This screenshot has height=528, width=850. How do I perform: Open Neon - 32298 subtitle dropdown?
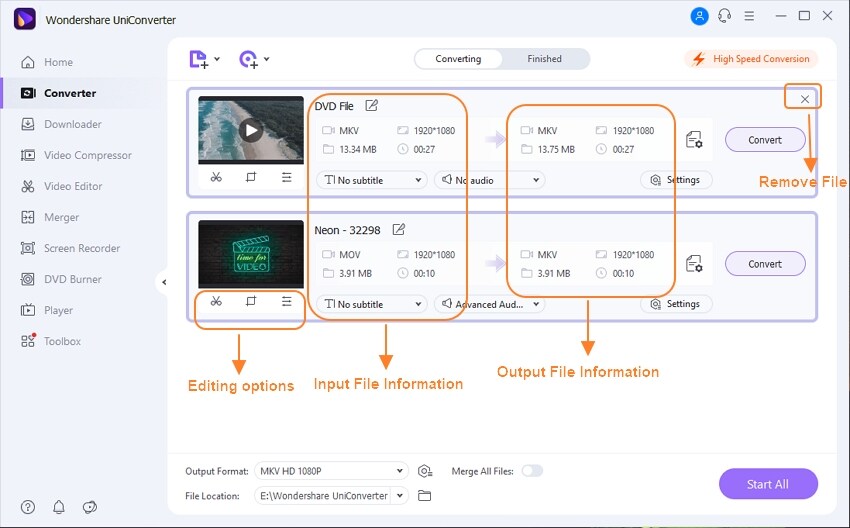tap(372, 304)
